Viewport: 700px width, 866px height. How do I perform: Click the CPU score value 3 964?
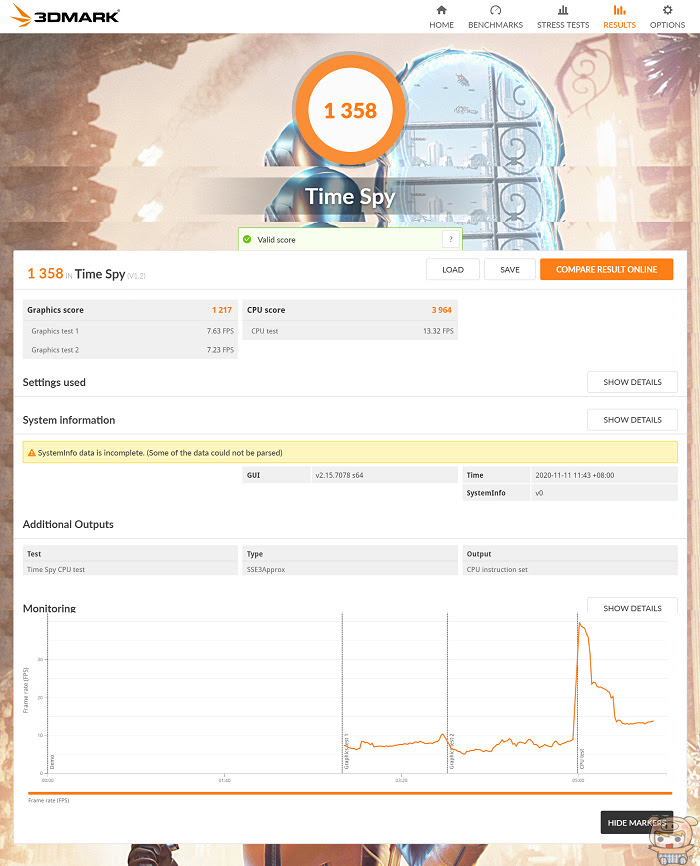pyautogui.click(x=441, y=310)
